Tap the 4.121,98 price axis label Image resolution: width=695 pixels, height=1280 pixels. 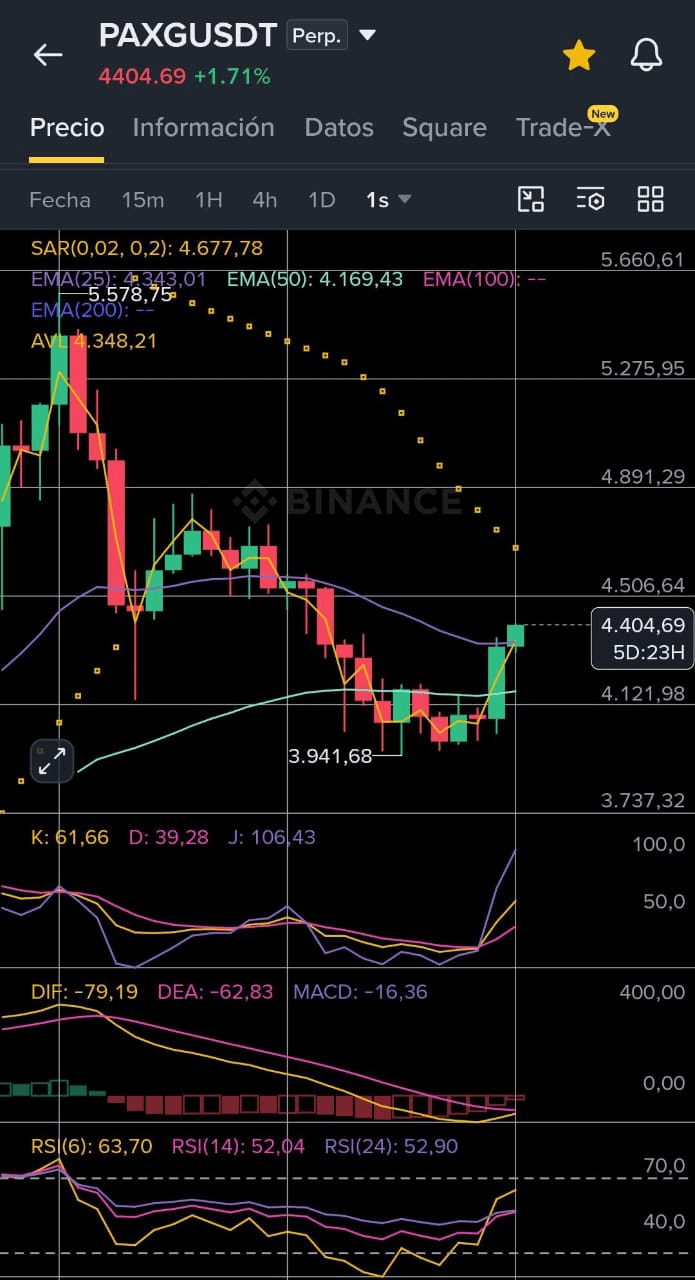[643, 693]
